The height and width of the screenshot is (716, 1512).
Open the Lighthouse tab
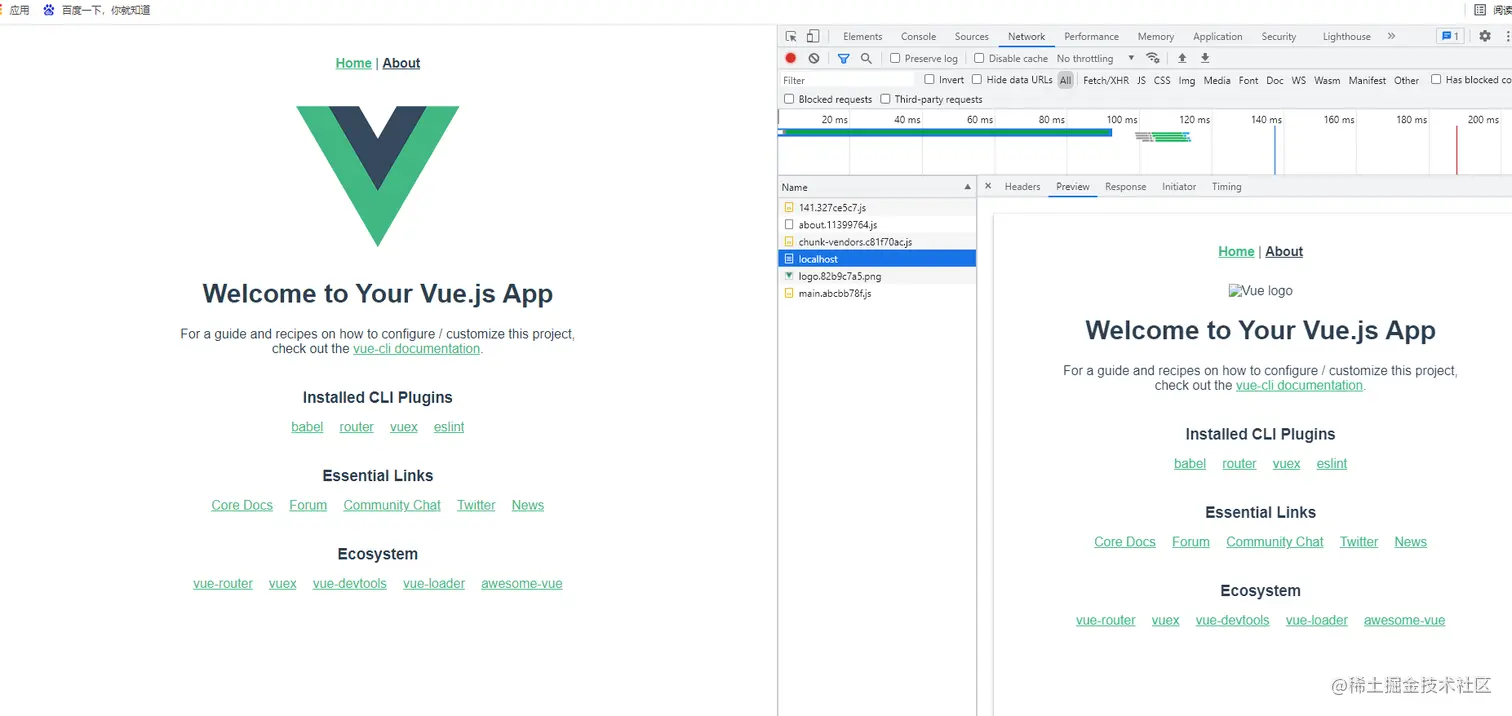[1346, 36]
